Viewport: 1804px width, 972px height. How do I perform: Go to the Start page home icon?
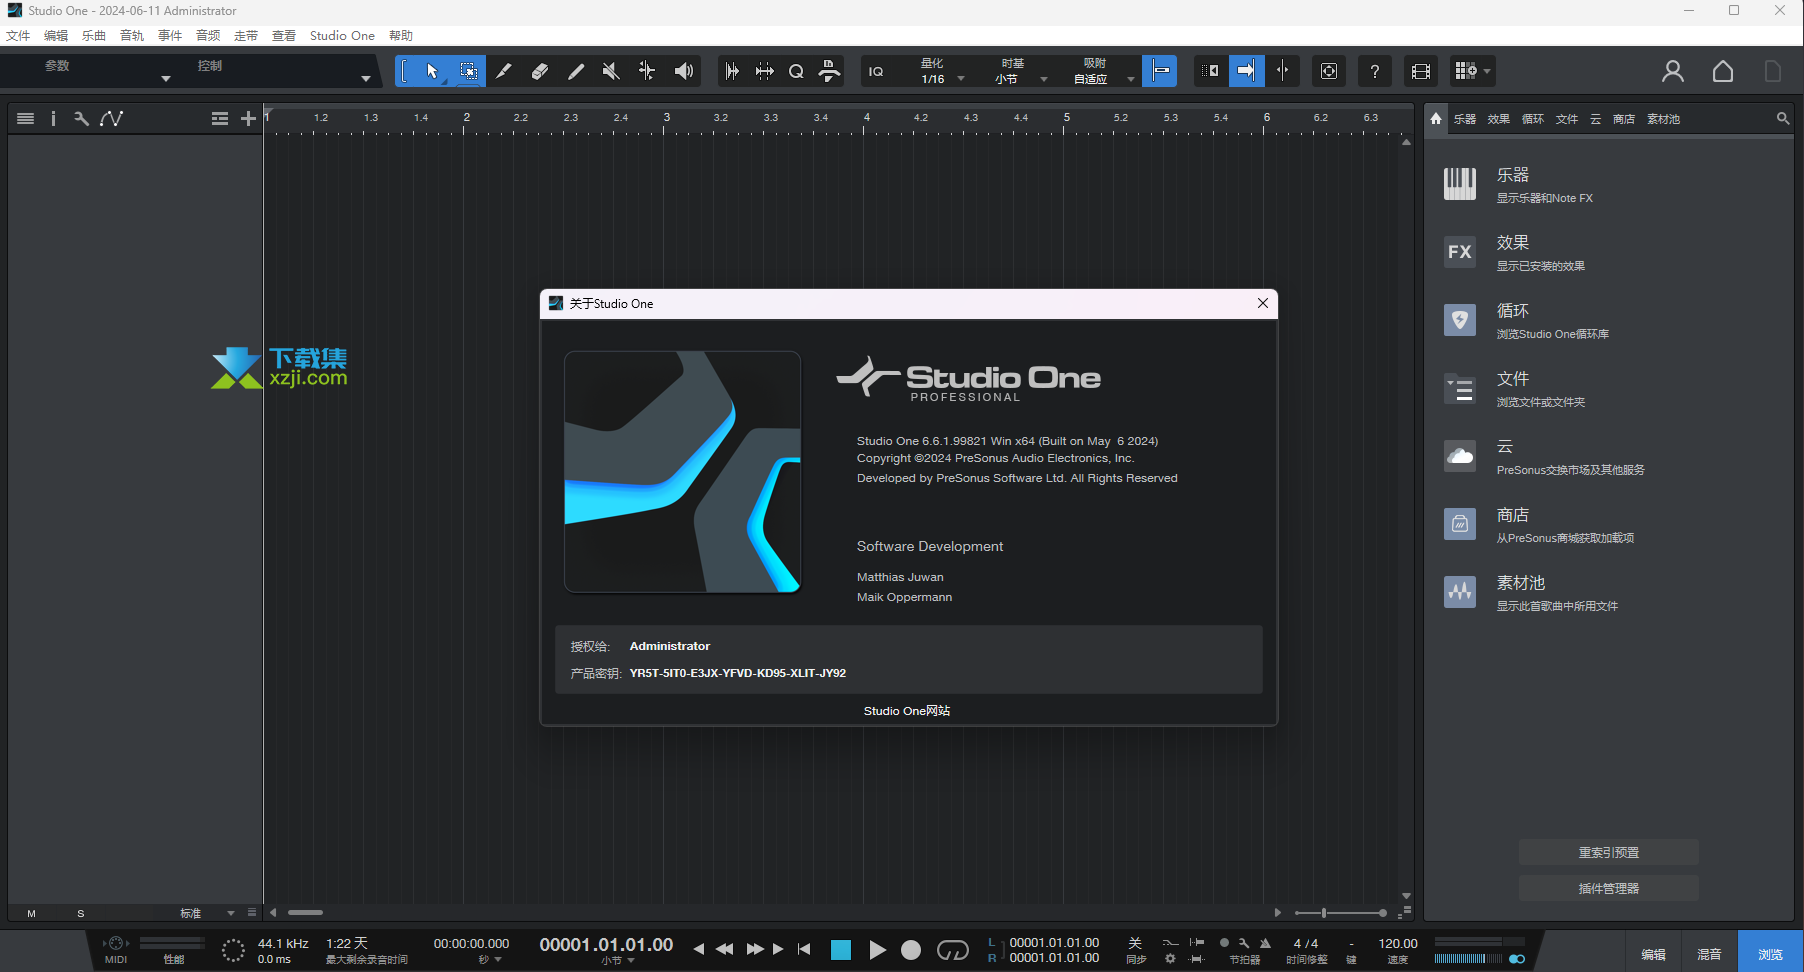coord(1723,71)
